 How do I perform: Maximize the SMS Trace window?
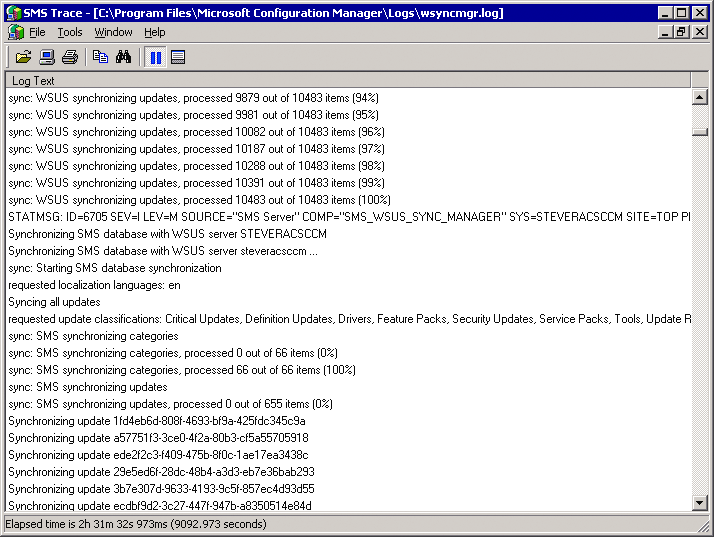(682, 13)
